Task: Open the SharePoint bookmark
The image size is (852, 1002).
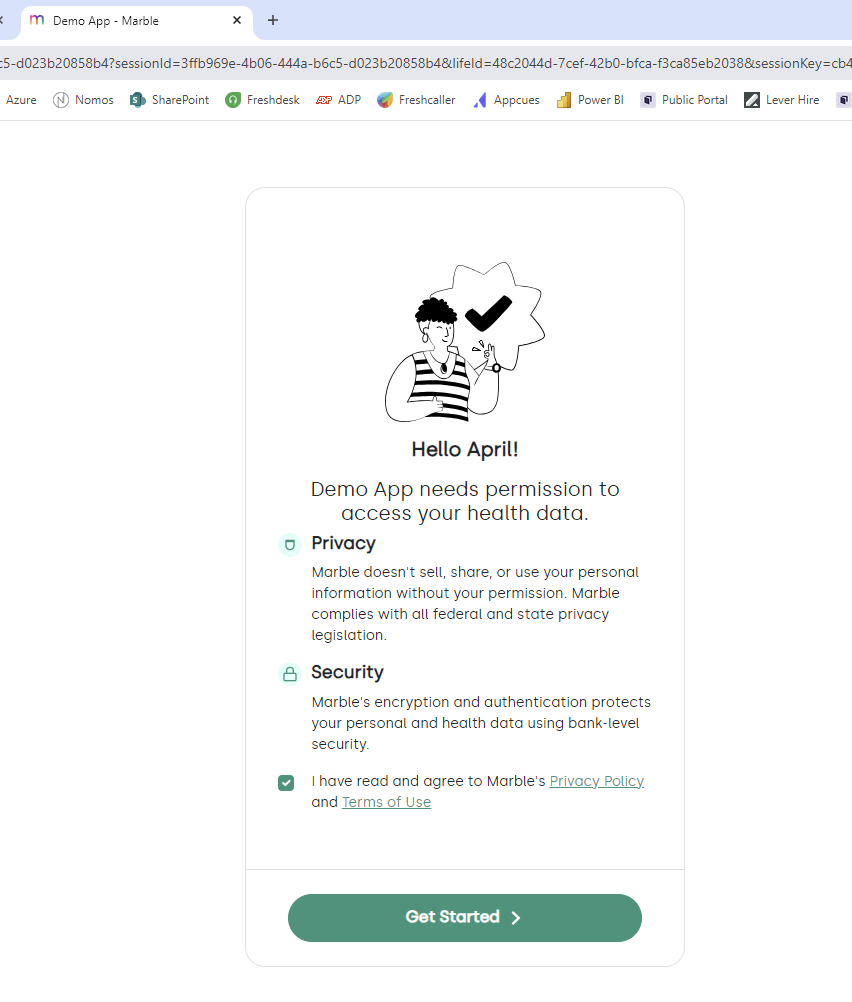Action: (169, 100)
